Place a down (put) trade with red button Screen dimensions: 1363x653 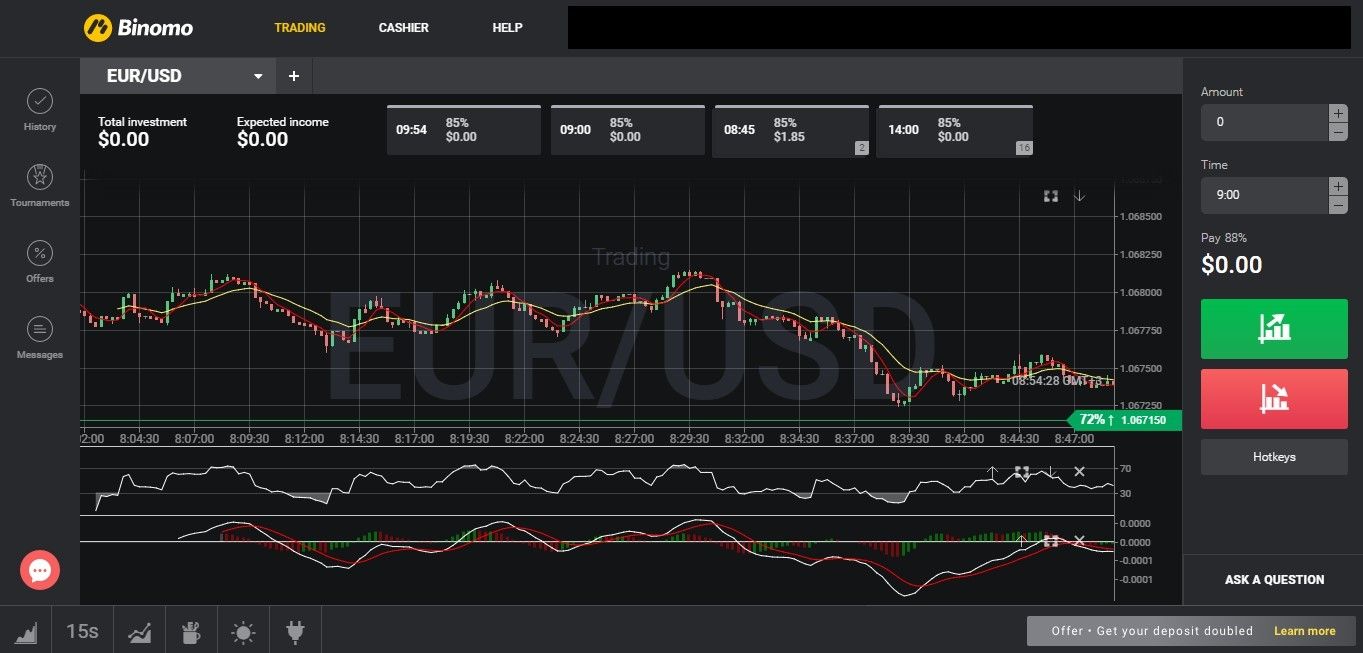pos(1274,398)
